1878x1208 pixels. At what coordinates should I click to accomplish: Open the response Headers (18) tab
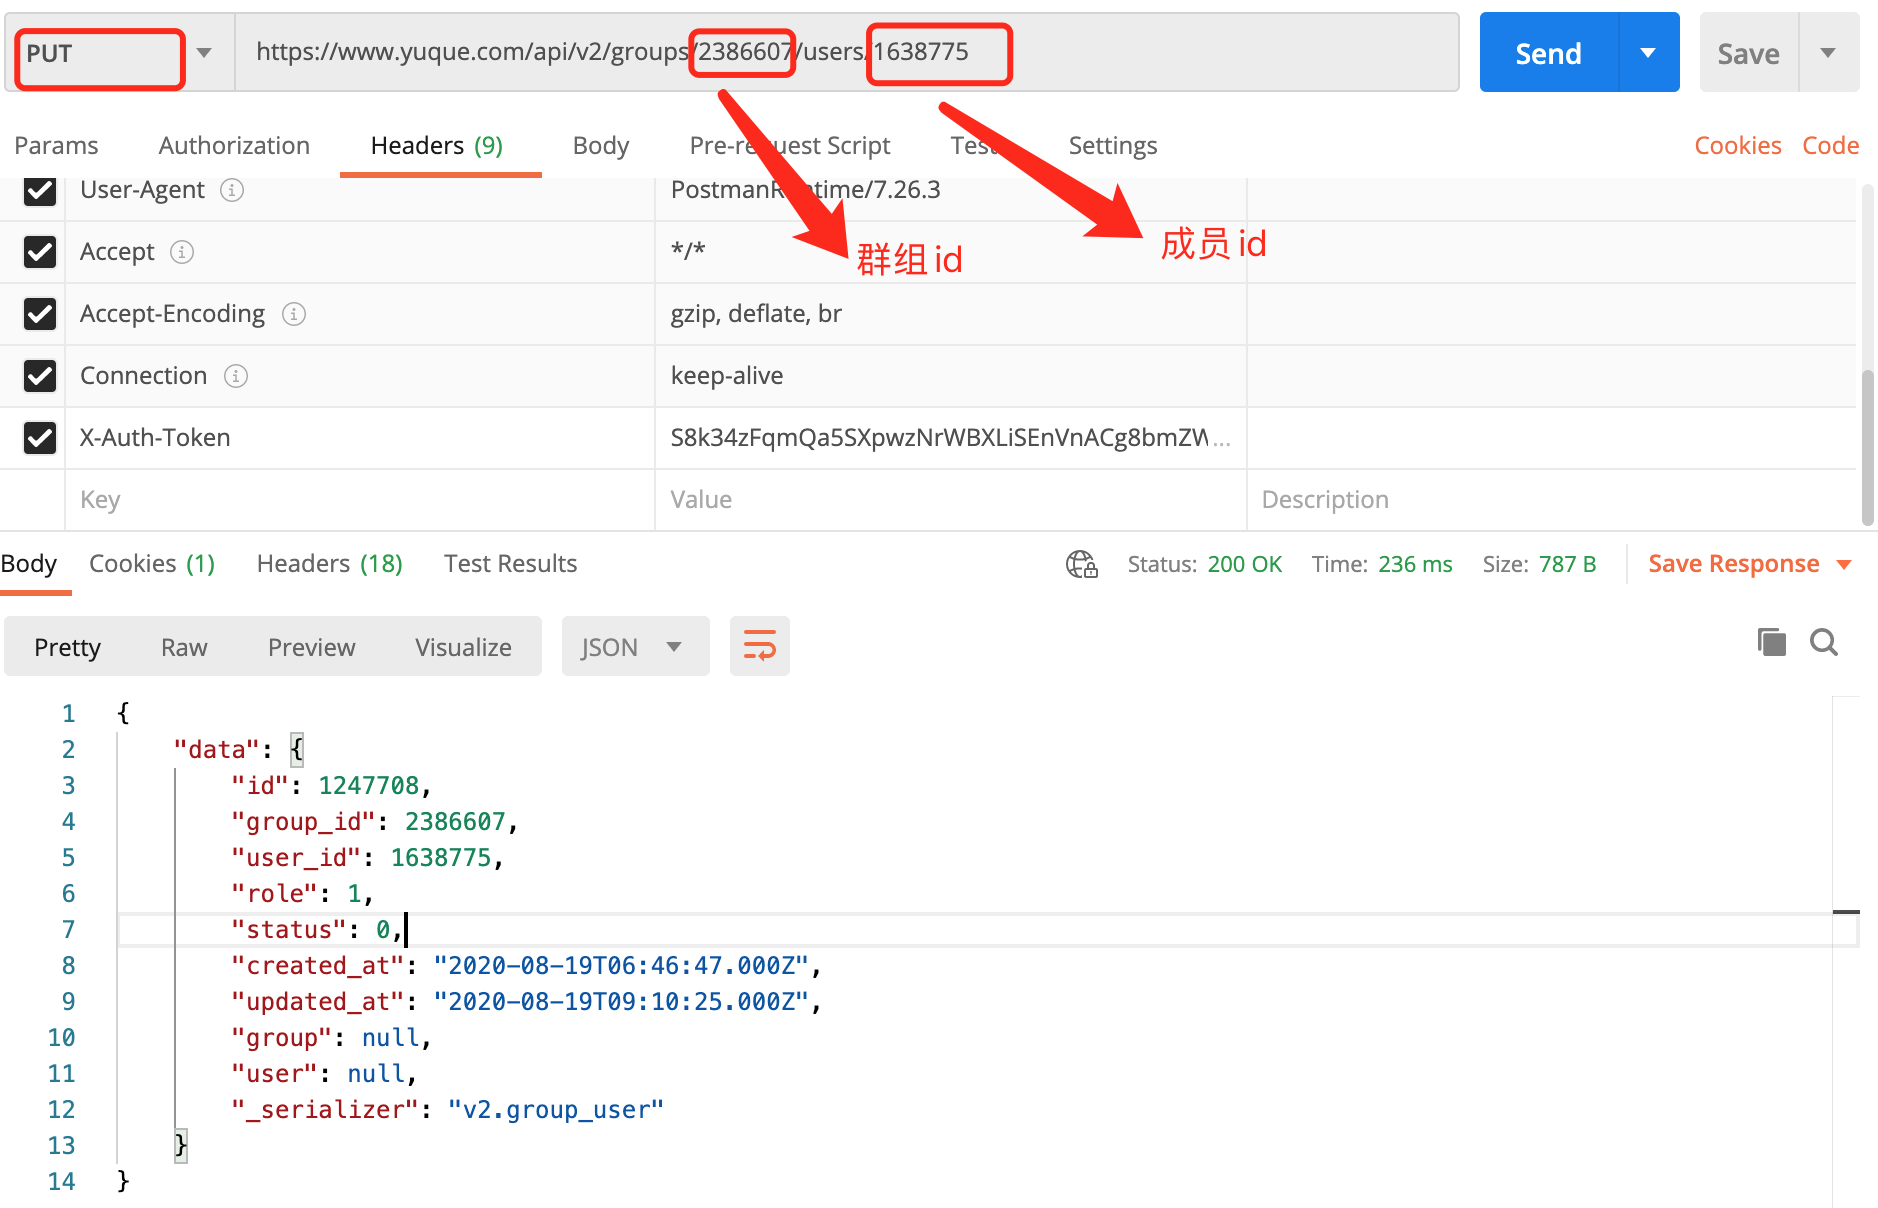329,564
